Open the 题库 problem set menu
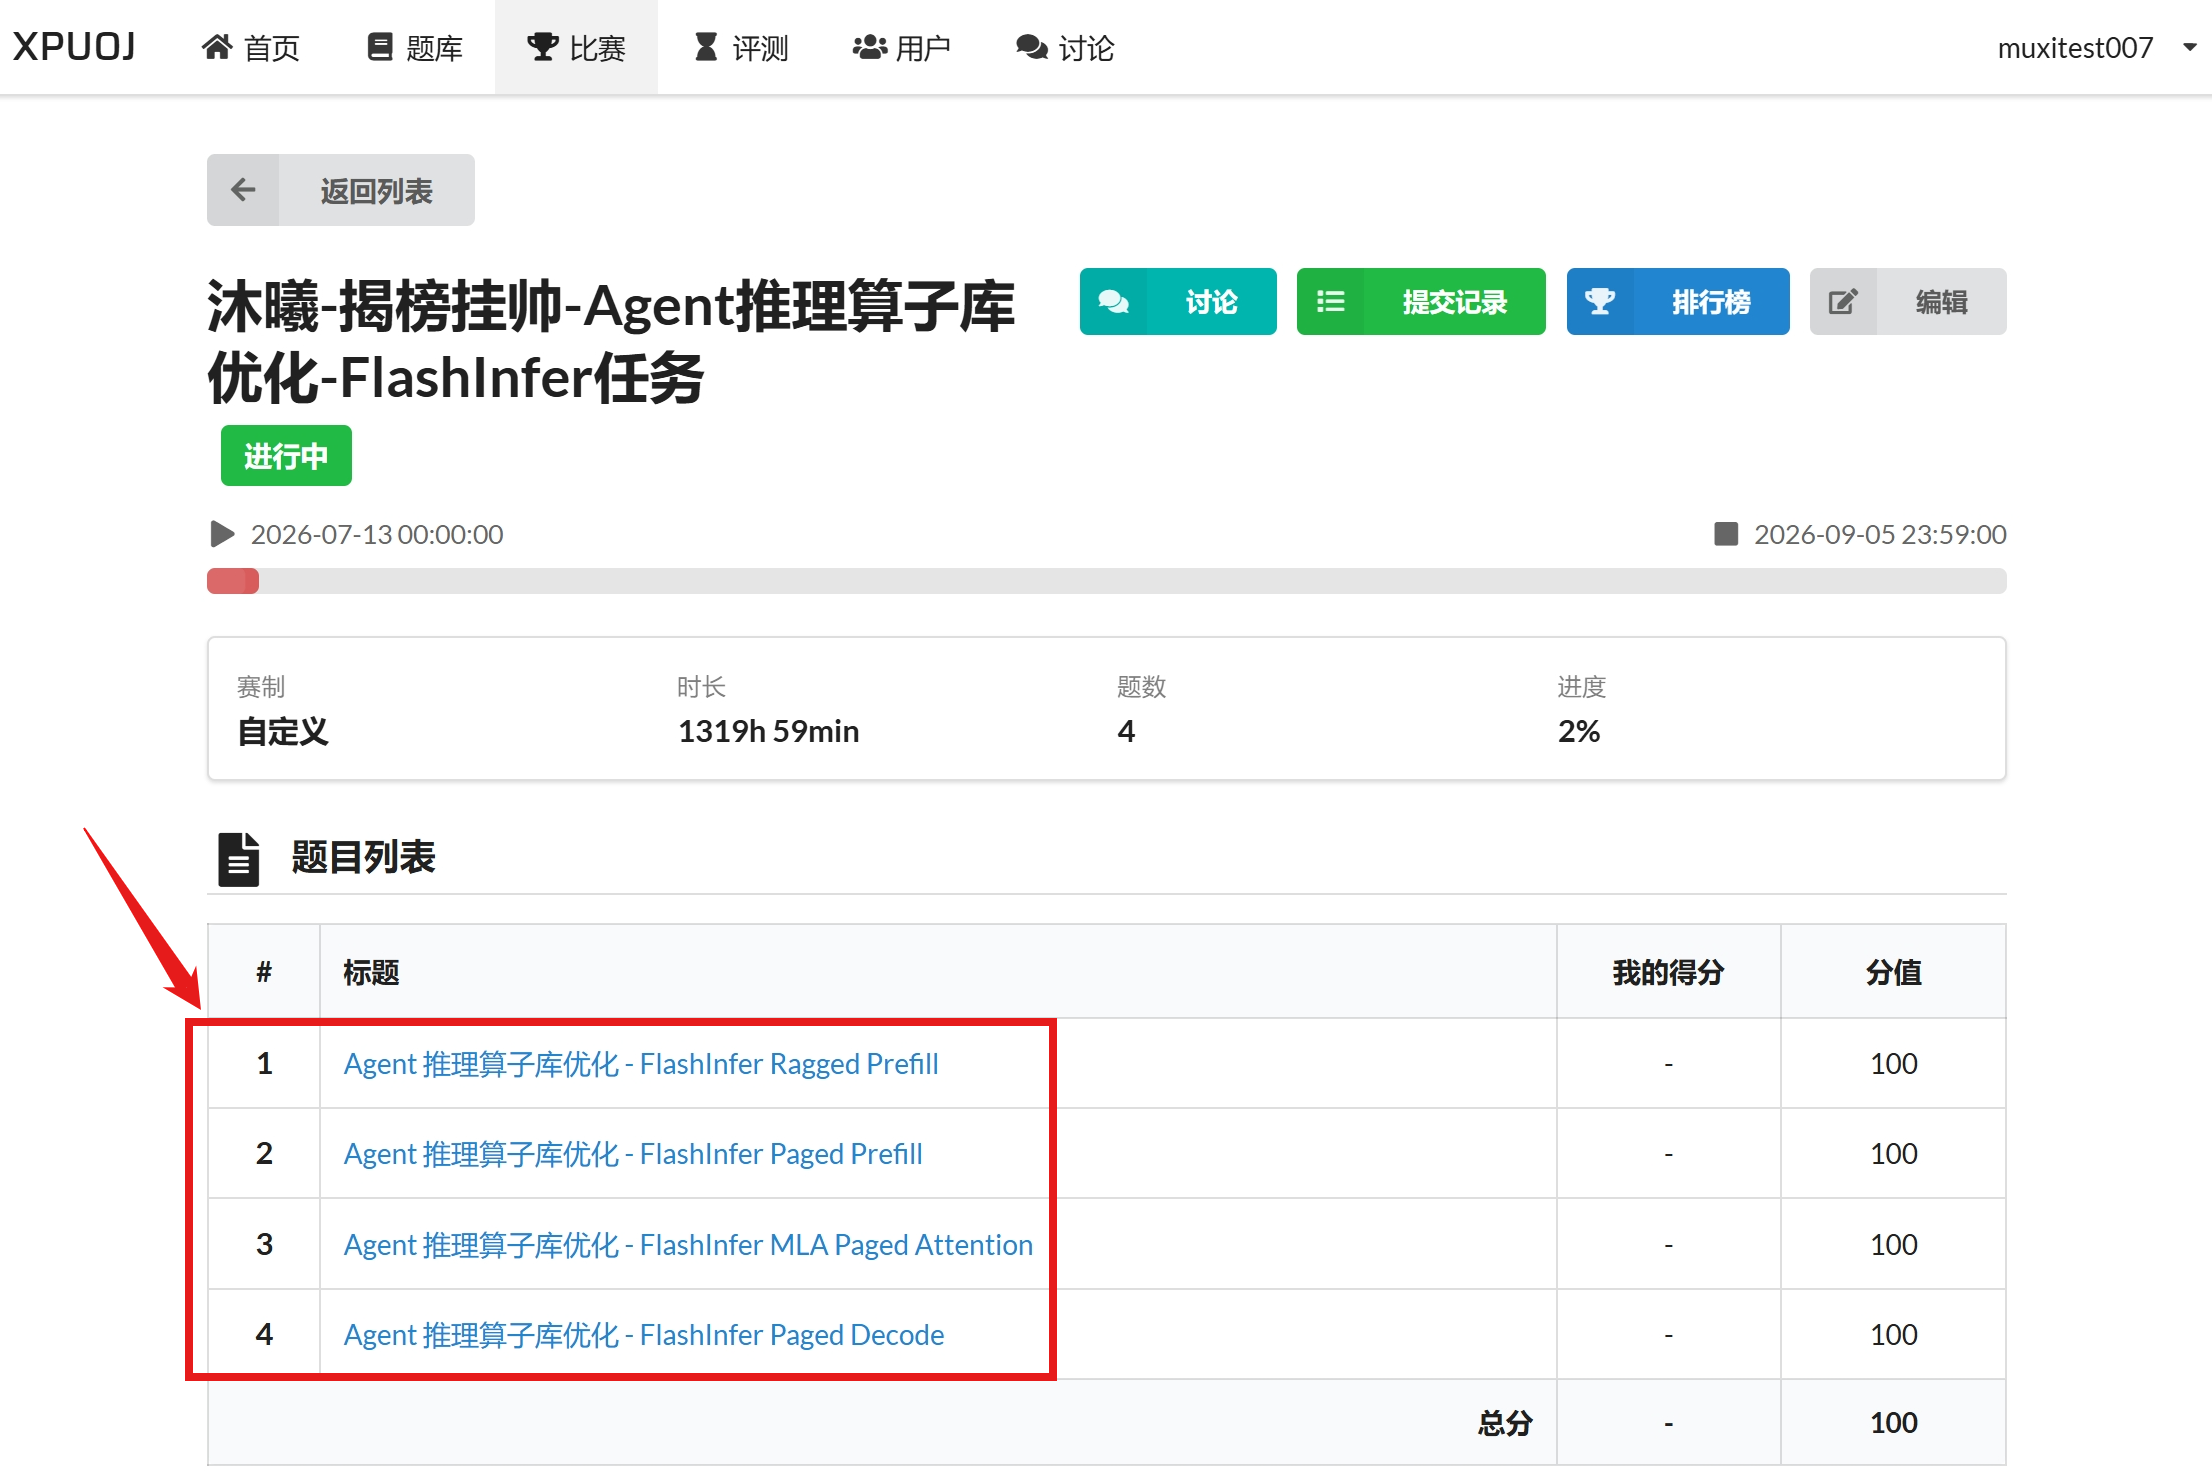2212x1480 pixels. (x=414, y=47)
